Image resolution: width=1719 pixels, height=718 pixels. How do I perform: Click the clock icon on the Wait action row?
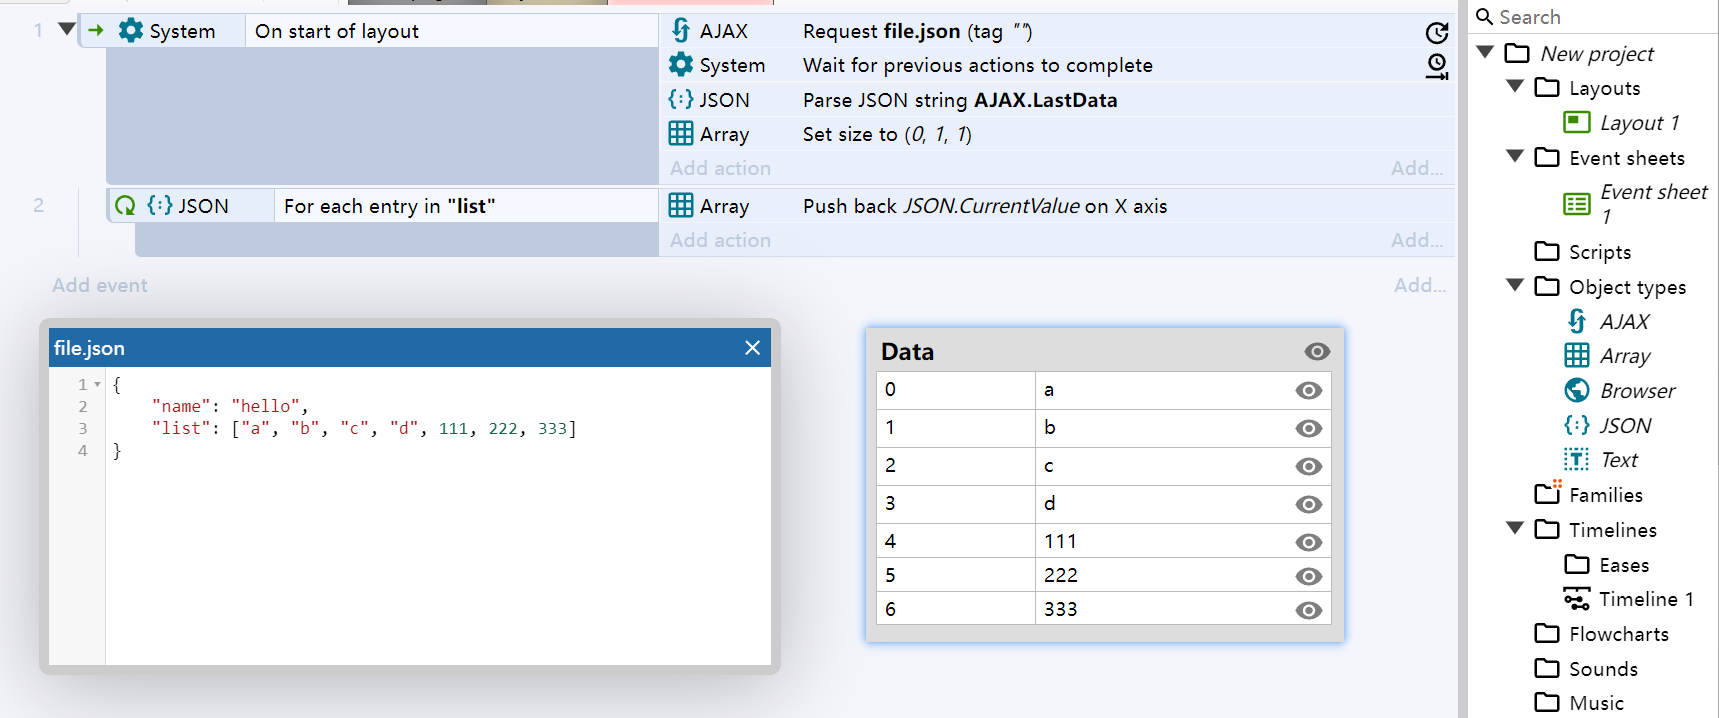coord(1437,67)
